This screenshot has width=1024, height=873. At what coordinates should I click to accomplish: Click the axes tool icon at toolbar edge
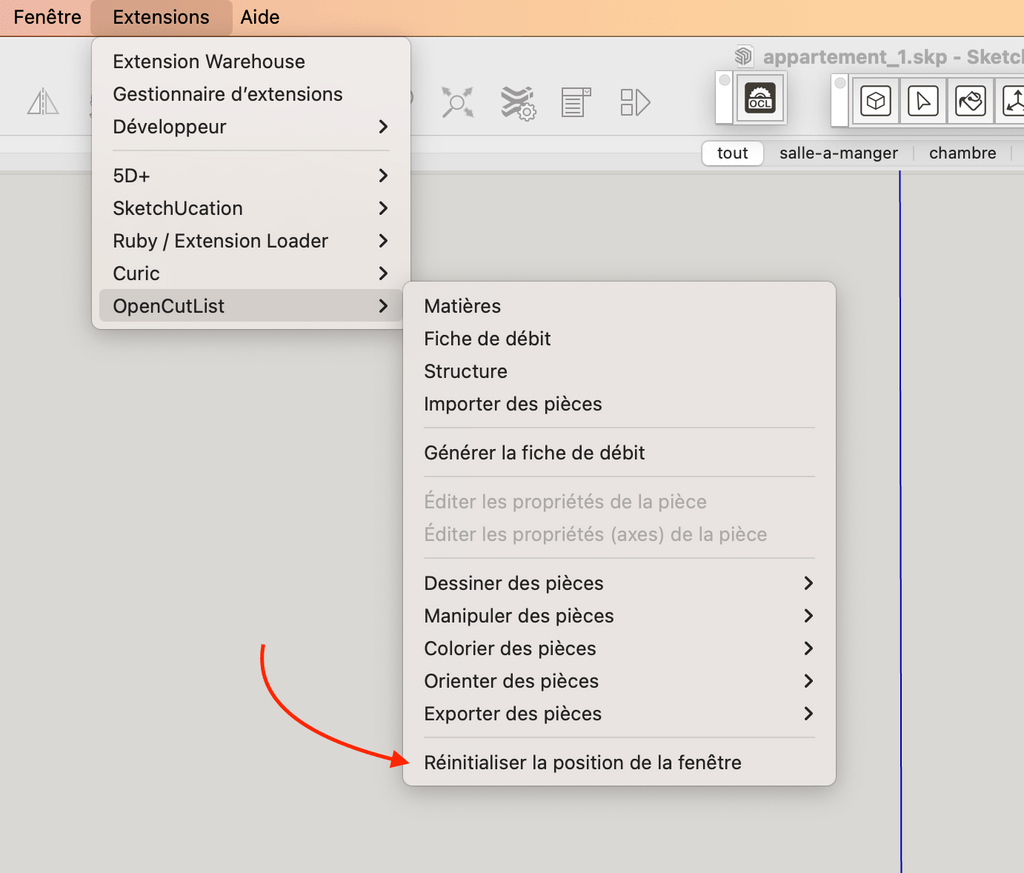click(x=1011, y=101)
